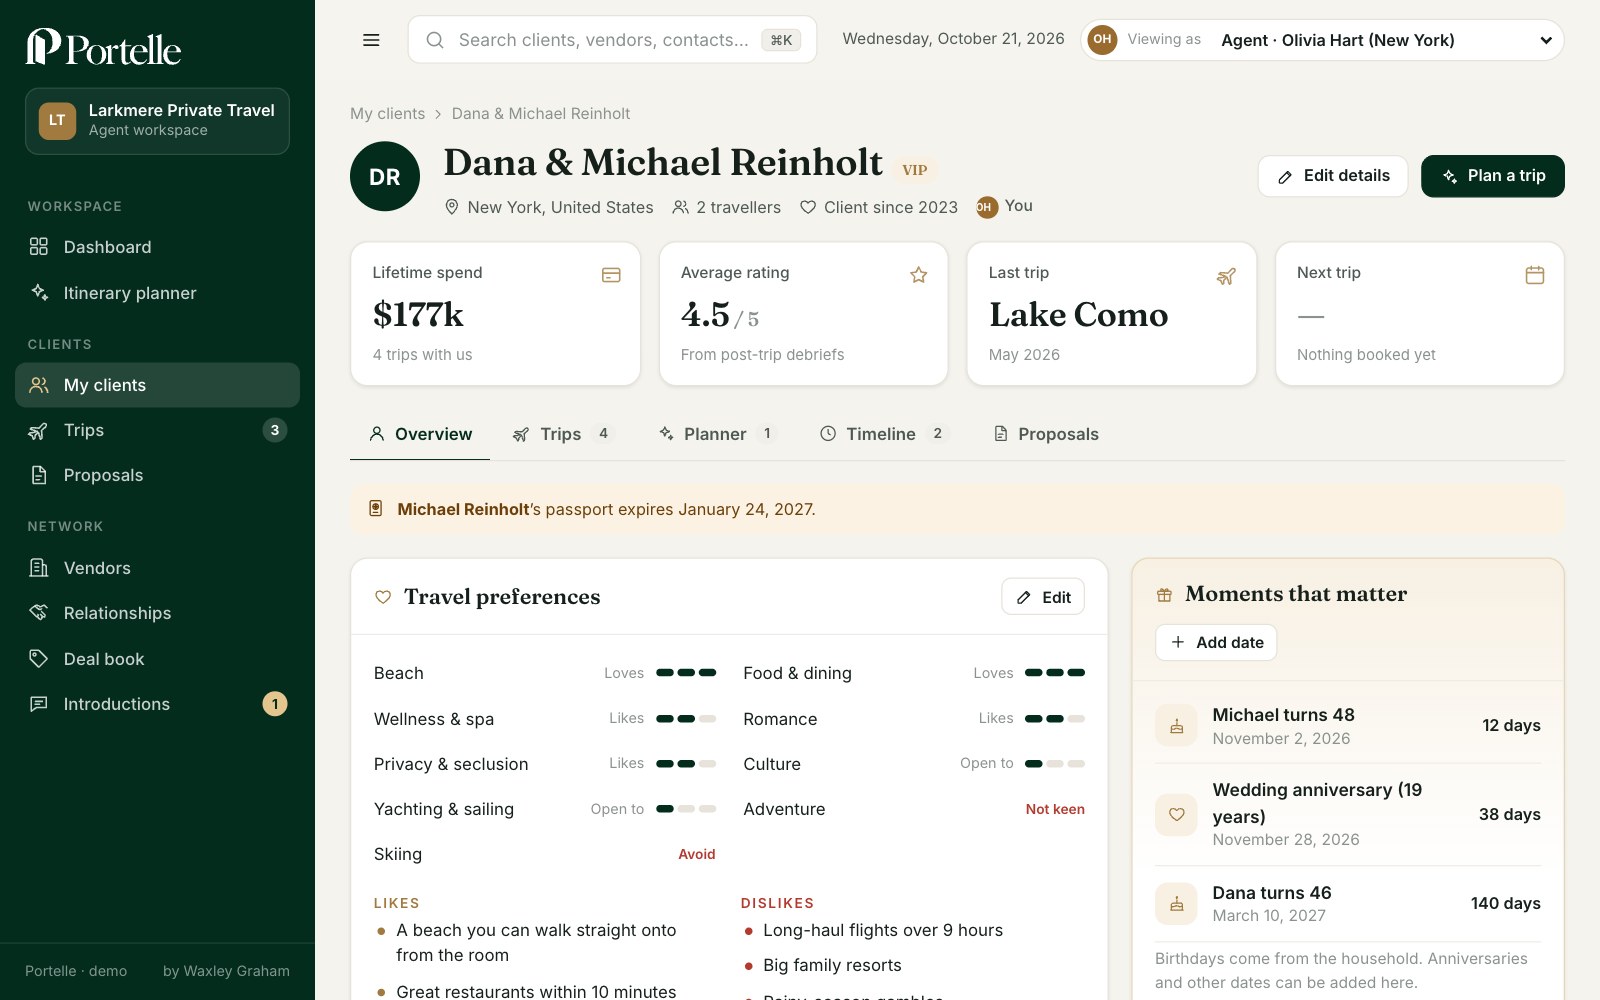The height and width of the screenshot is (1000, 1600).
Task: Click the Plan a trip button
Action: tap(1493, 176)
